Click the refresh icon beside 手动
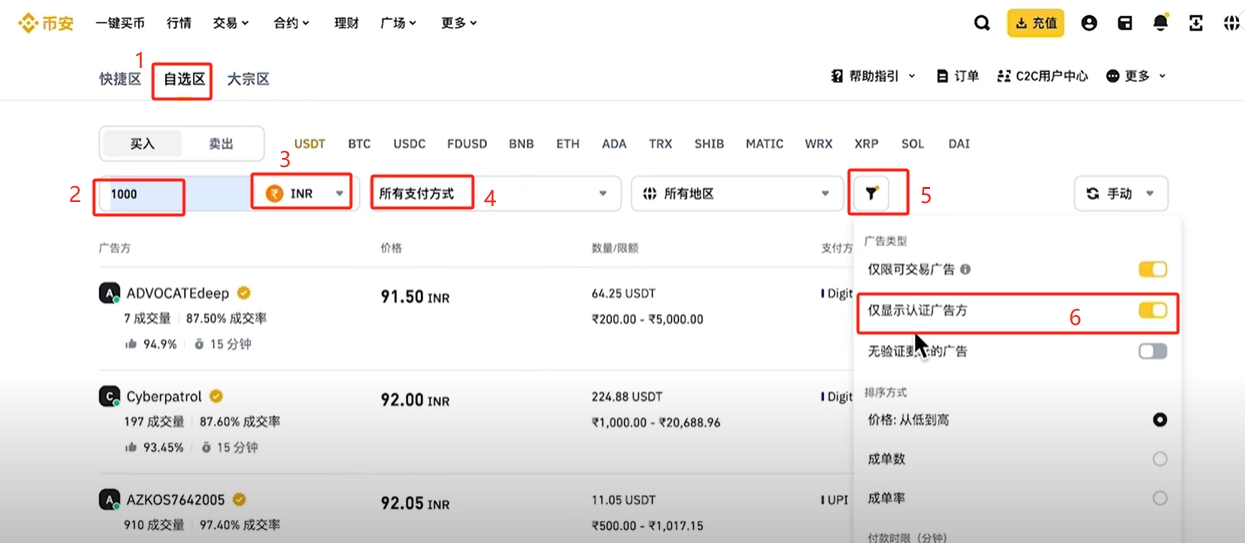 [1093, 193]
